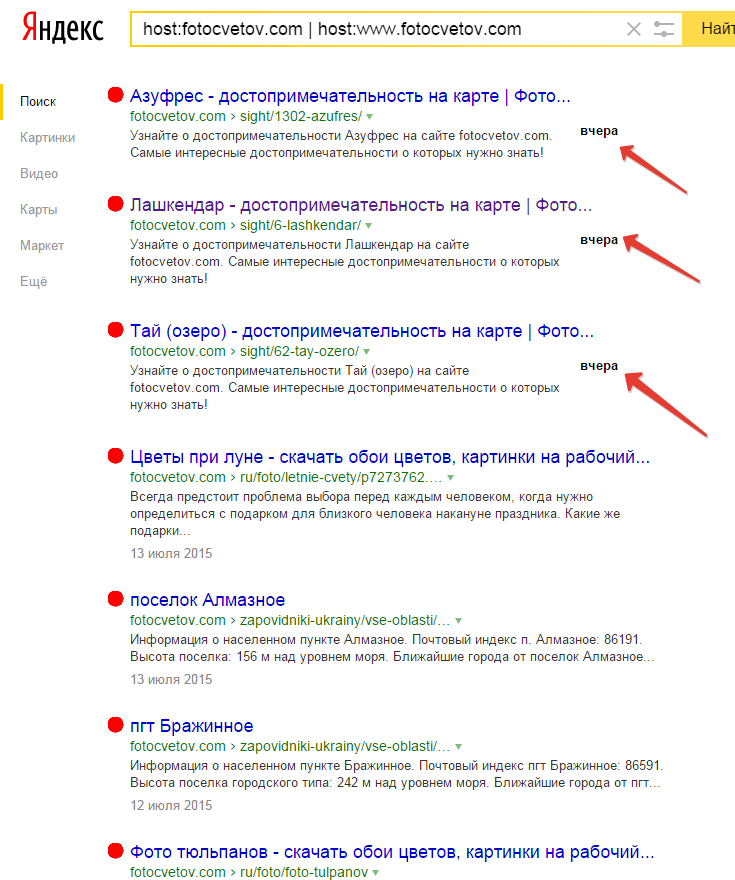This screenshot has height=880, width=735.
Task: Click red favicon next to поселок Алмазное
Action: (x=116, y=599)
